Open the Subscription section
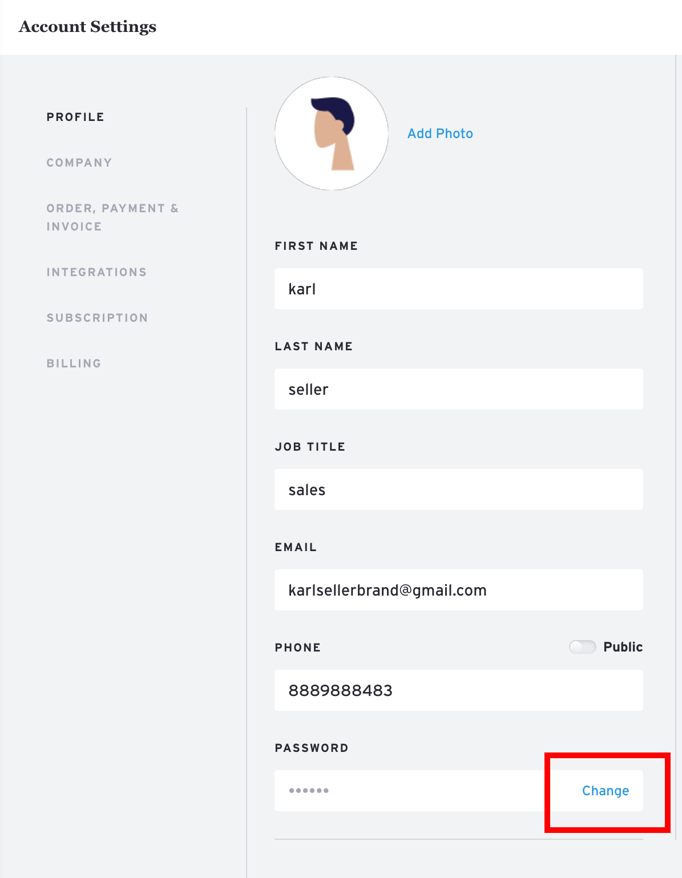This screenshot has width=682, height=878. (x=97, y=318)
